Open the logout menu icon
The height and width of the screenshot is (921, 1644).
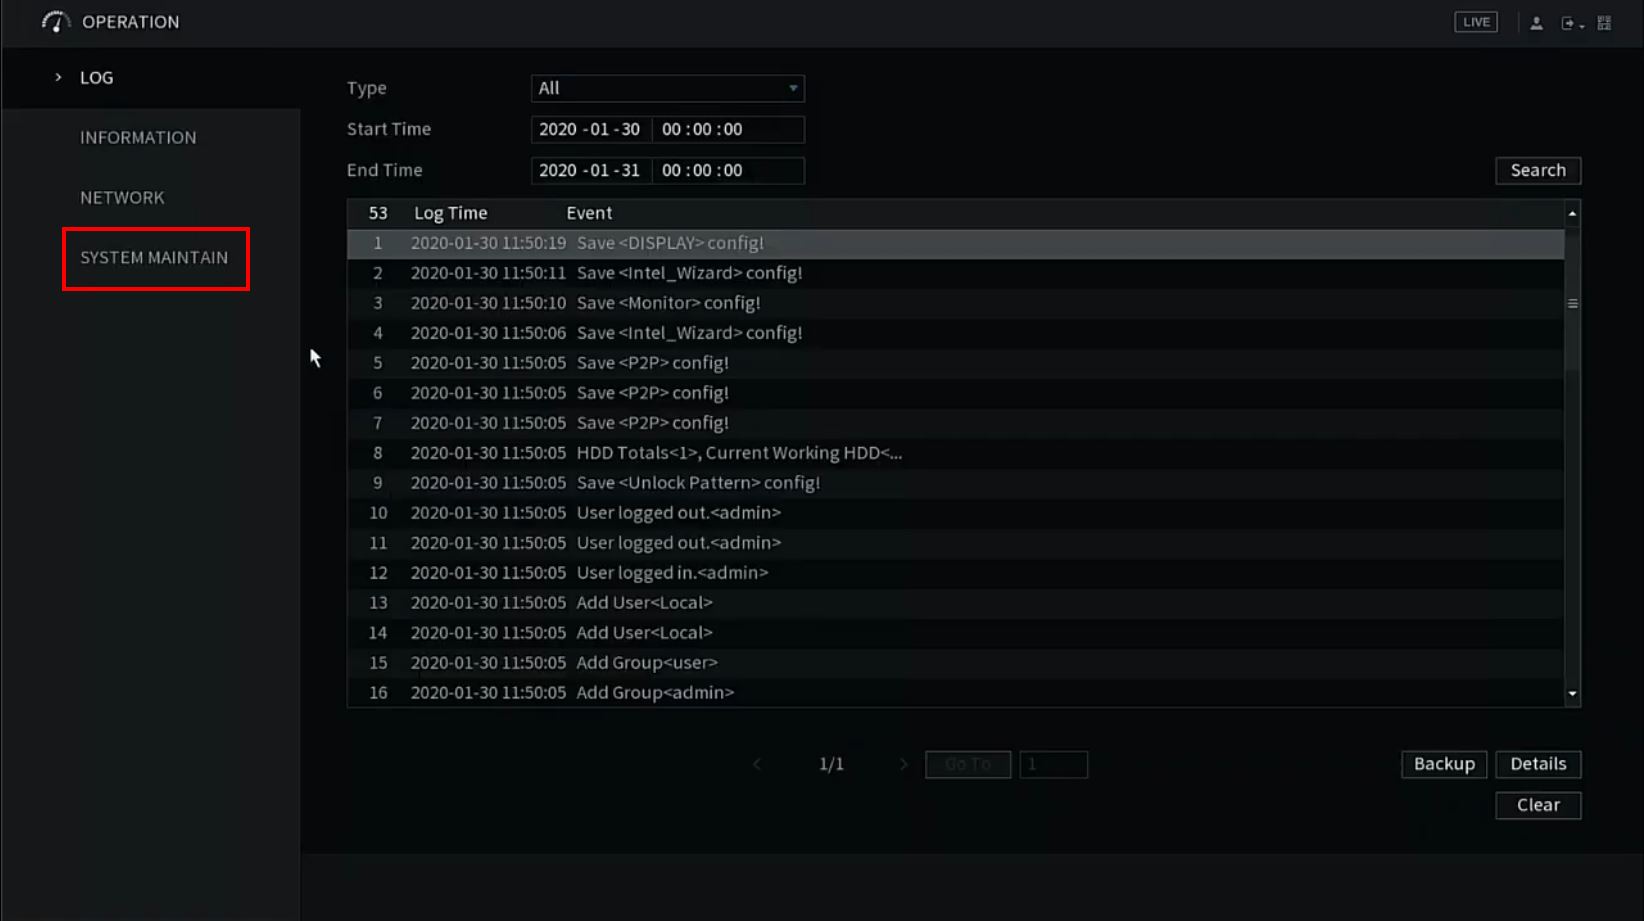pyautogui.click(x=1571, y=23)
